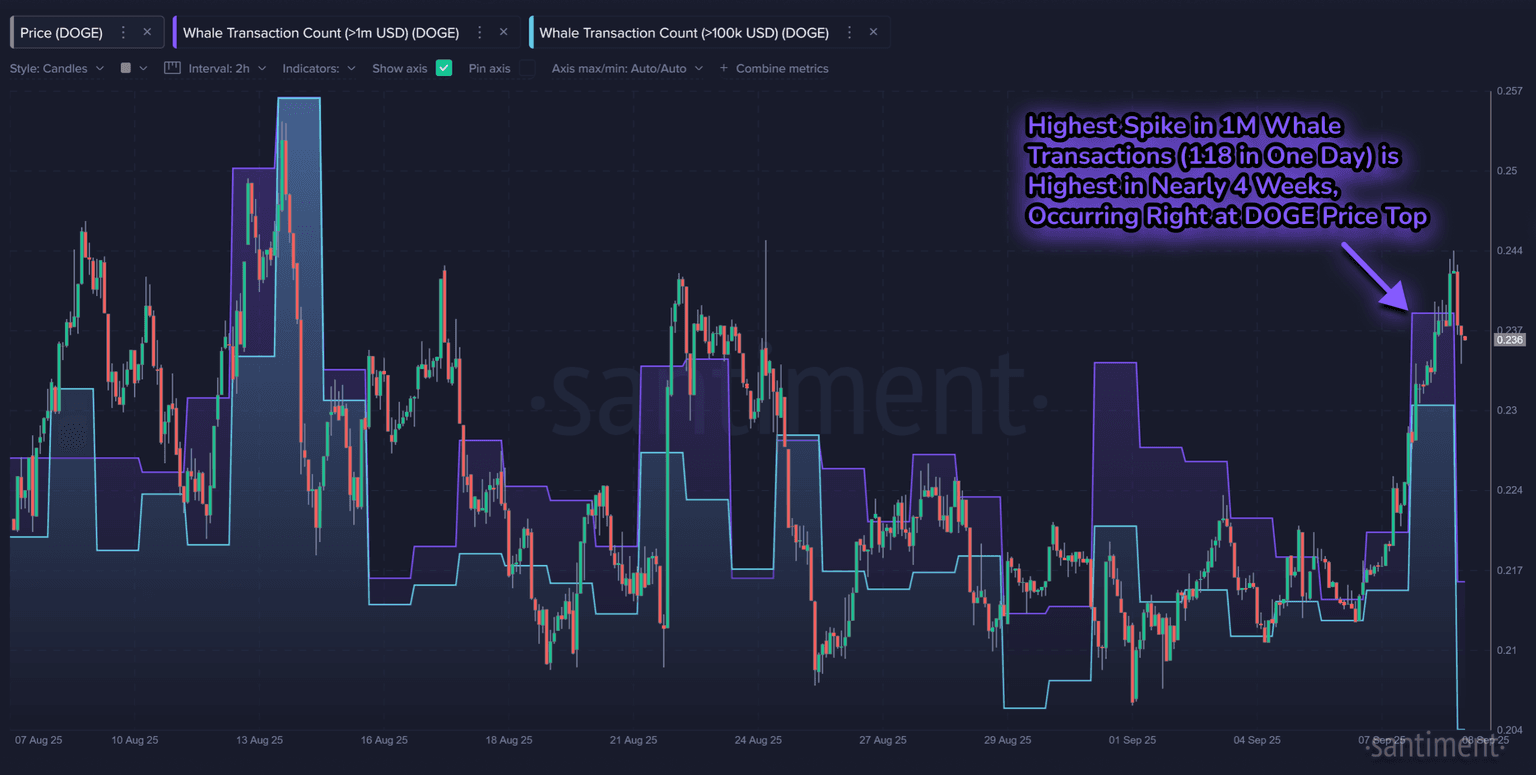This screenshot has width=1536, height=775.
Task: Click the 0.236 current price axis label
Action: 1509,340
